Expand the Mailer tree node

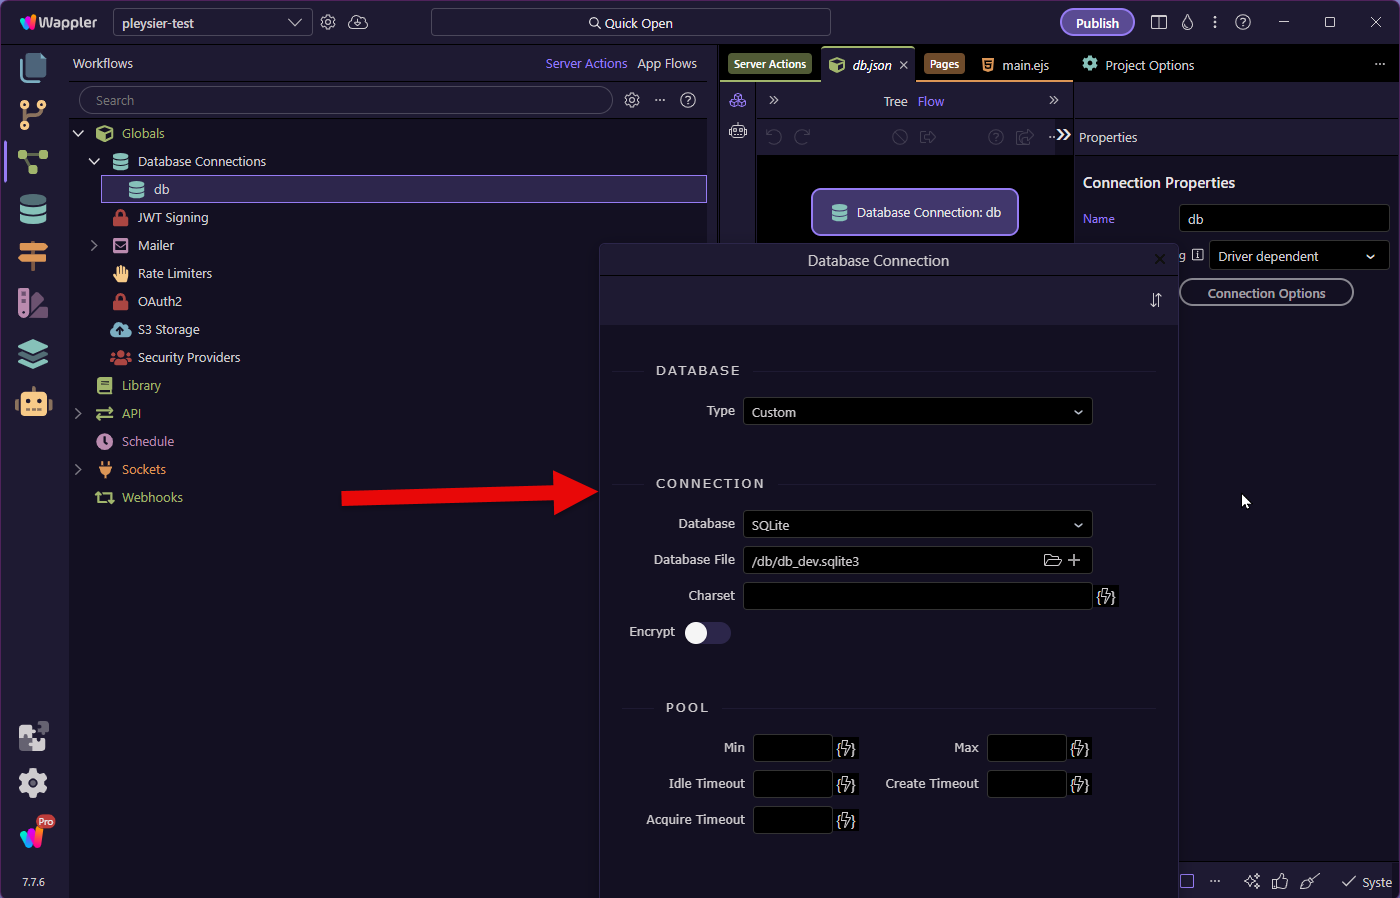pyautogui.click(x=94, y=245)
